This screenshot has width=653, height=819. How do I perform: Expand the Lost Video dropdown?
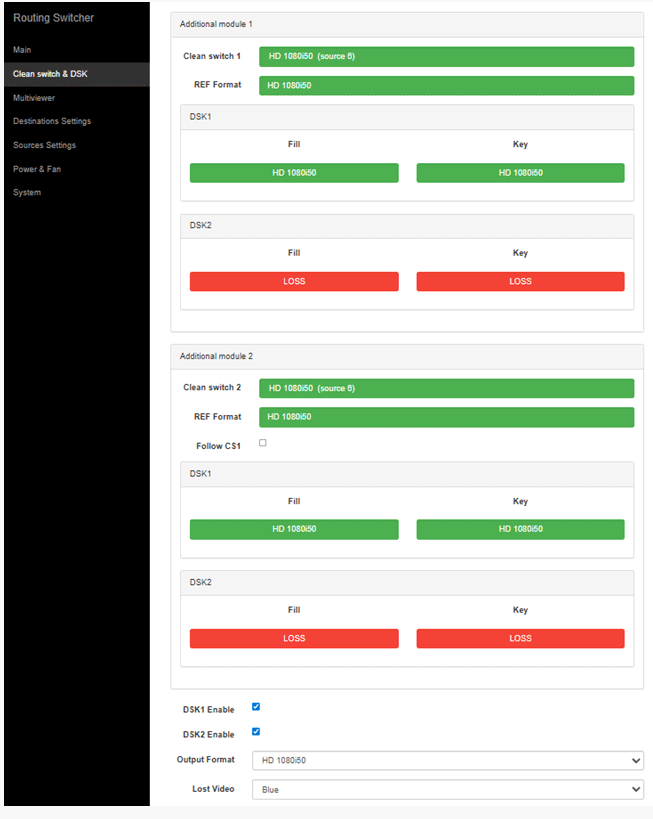tap(447, 790)
